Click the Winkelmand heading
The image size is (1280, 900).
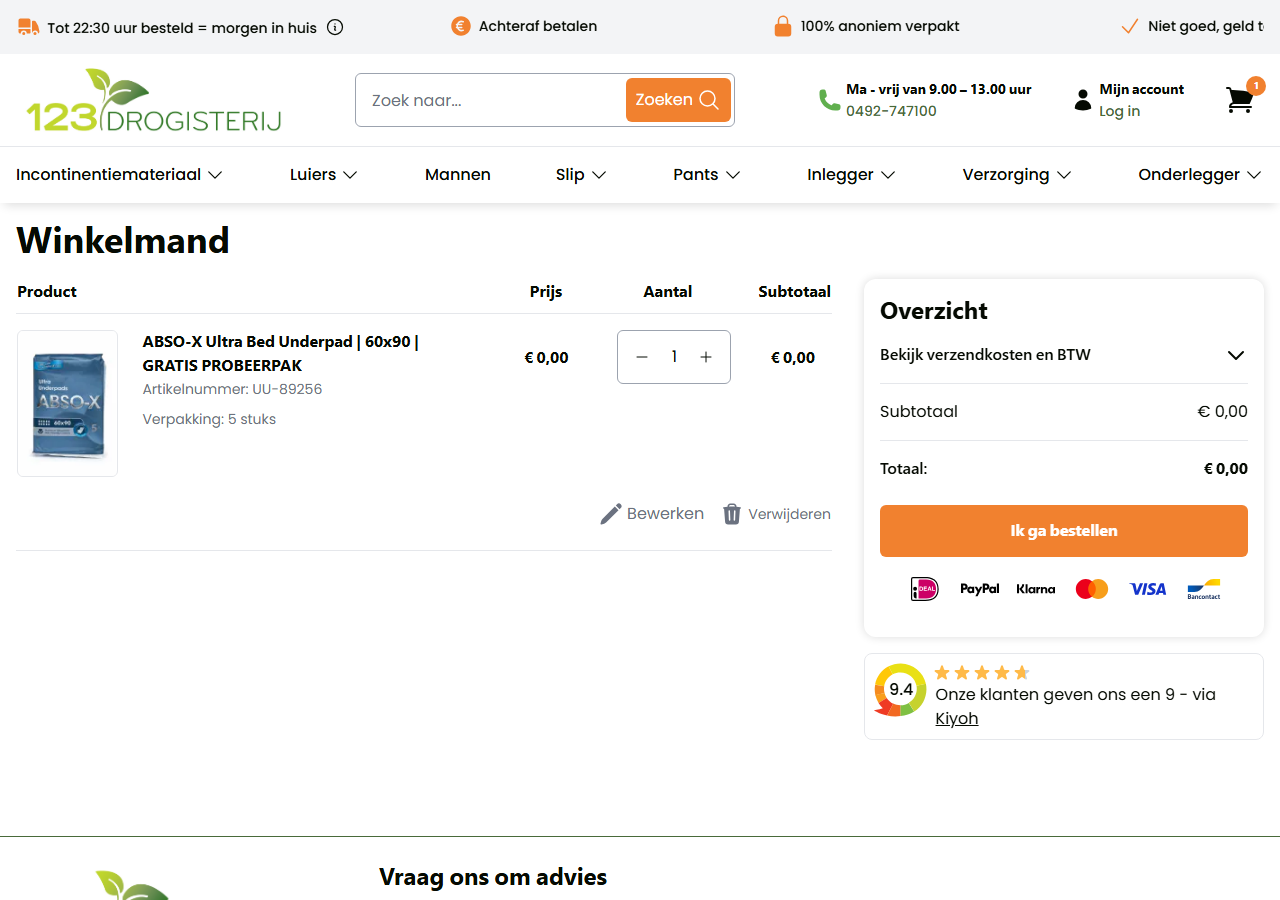(123, 240)
